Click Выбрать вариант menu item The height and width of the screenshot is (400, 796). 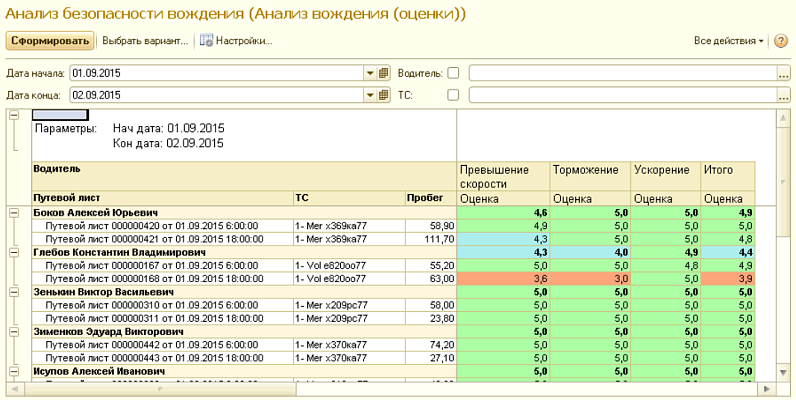pos(145,41)
